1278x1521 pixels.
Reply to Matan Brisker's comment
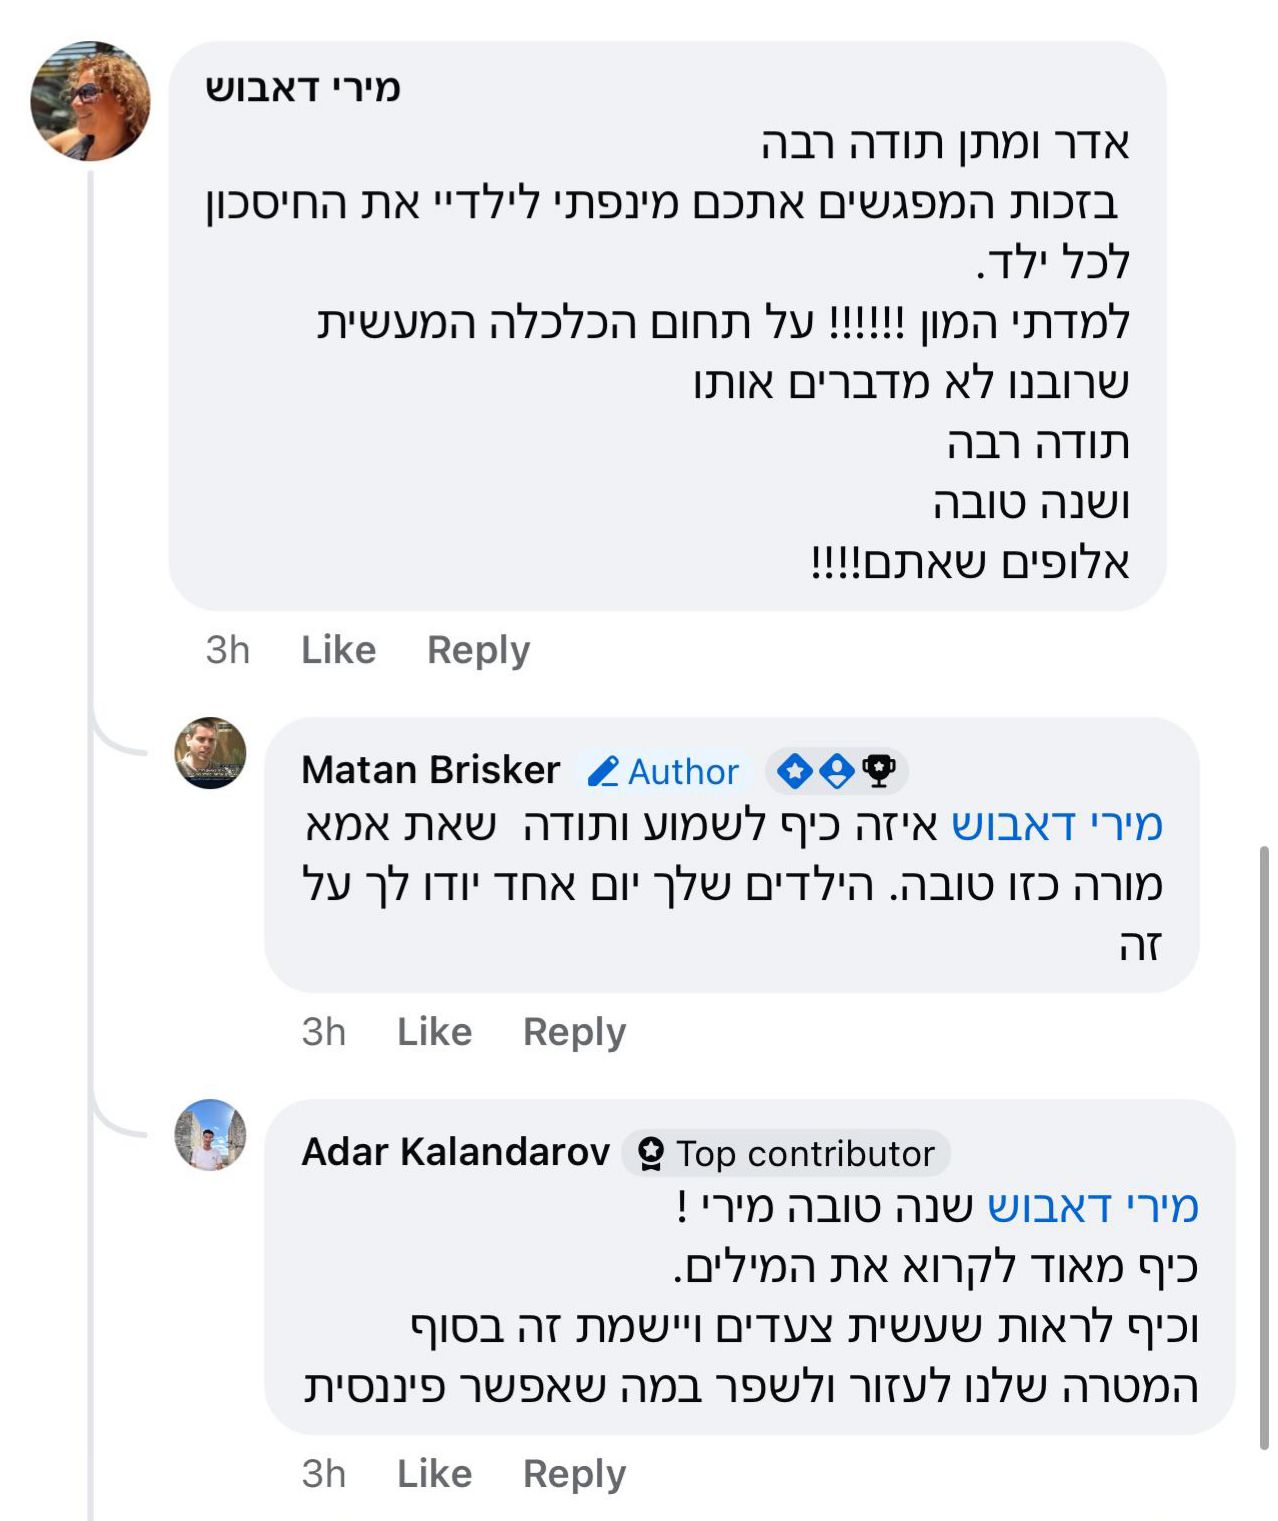pos(574,1032)
